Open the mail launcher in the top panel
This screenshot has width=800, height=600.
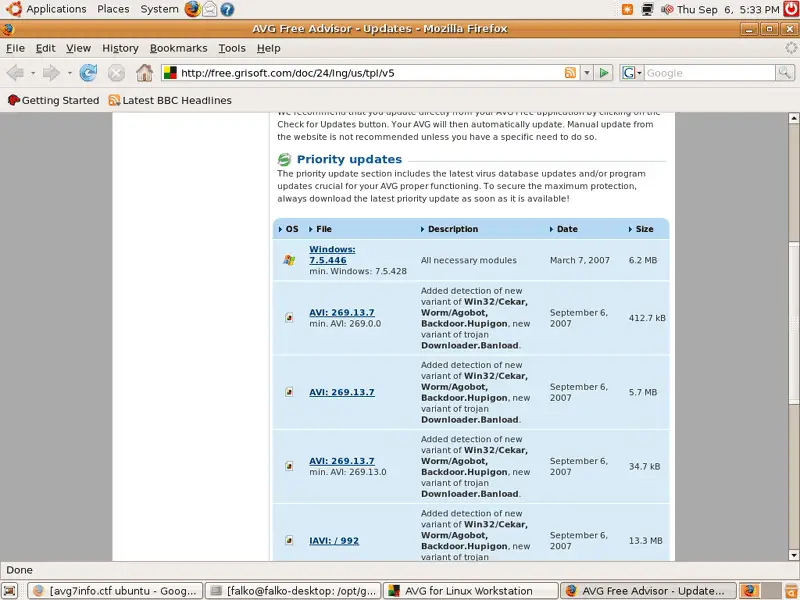(x=210, y=9)
